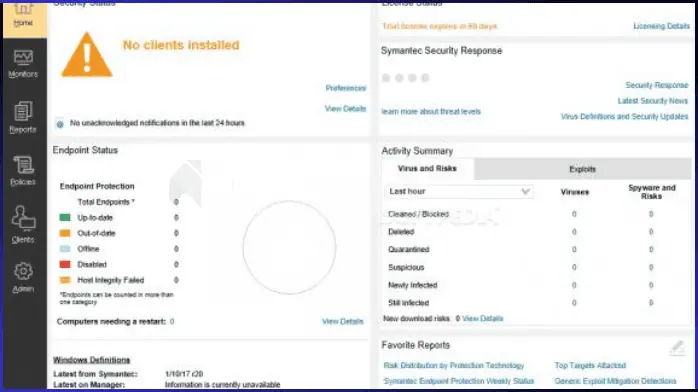Click the Total Endpoints label
Image resolution: width=698 pixels, height=392 pixels.
pos(106,202)
